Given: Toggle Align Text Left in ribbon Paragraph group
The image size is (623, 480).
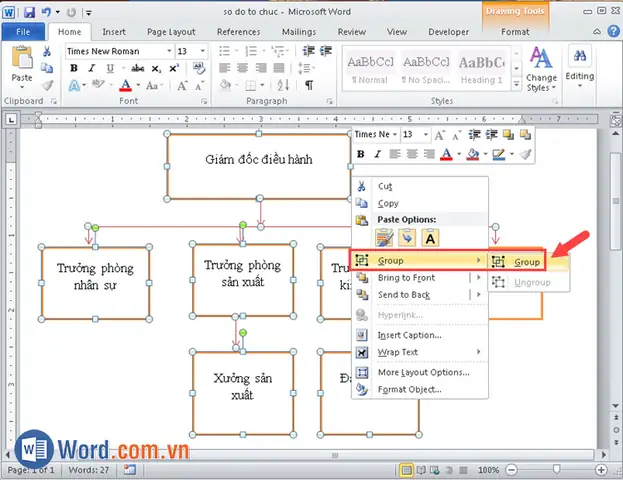Looking at the screenshot, I should (x=224, y=68).
